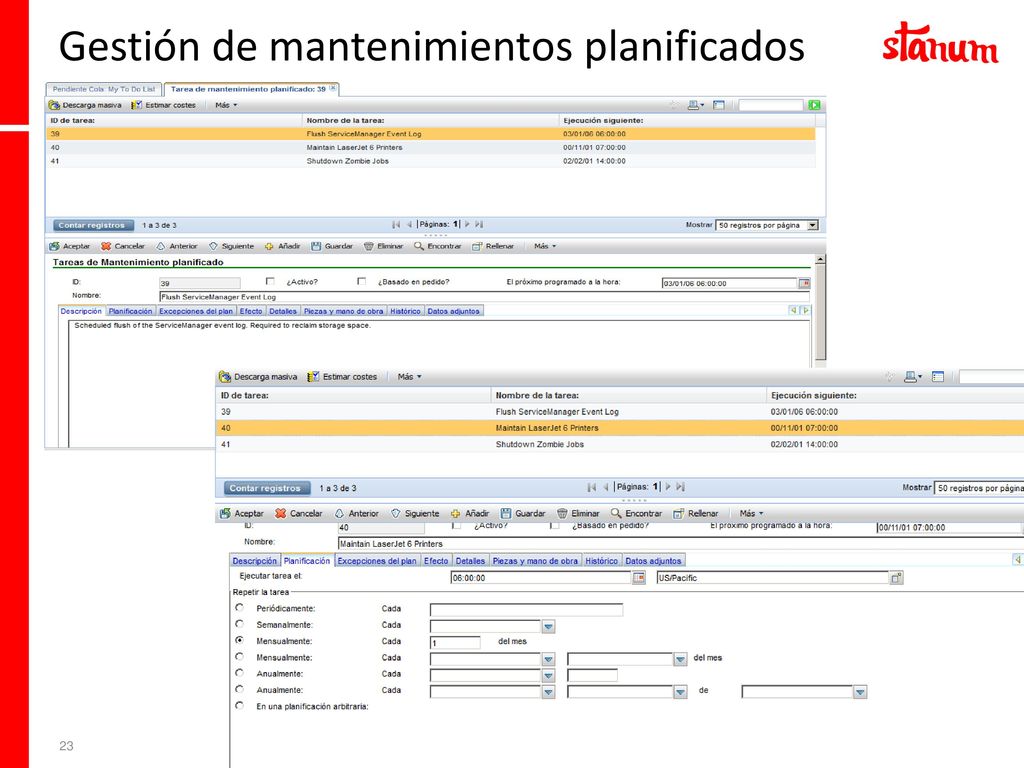Viewport: 1024px width, 768px height.
Task: Click the scroll up arrow of task 39 form
Action: point(821,259)
